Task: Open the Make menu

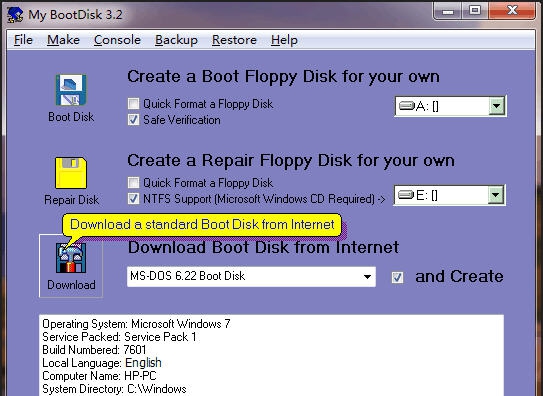Action: pyautogui.click(x=63, y=40)
